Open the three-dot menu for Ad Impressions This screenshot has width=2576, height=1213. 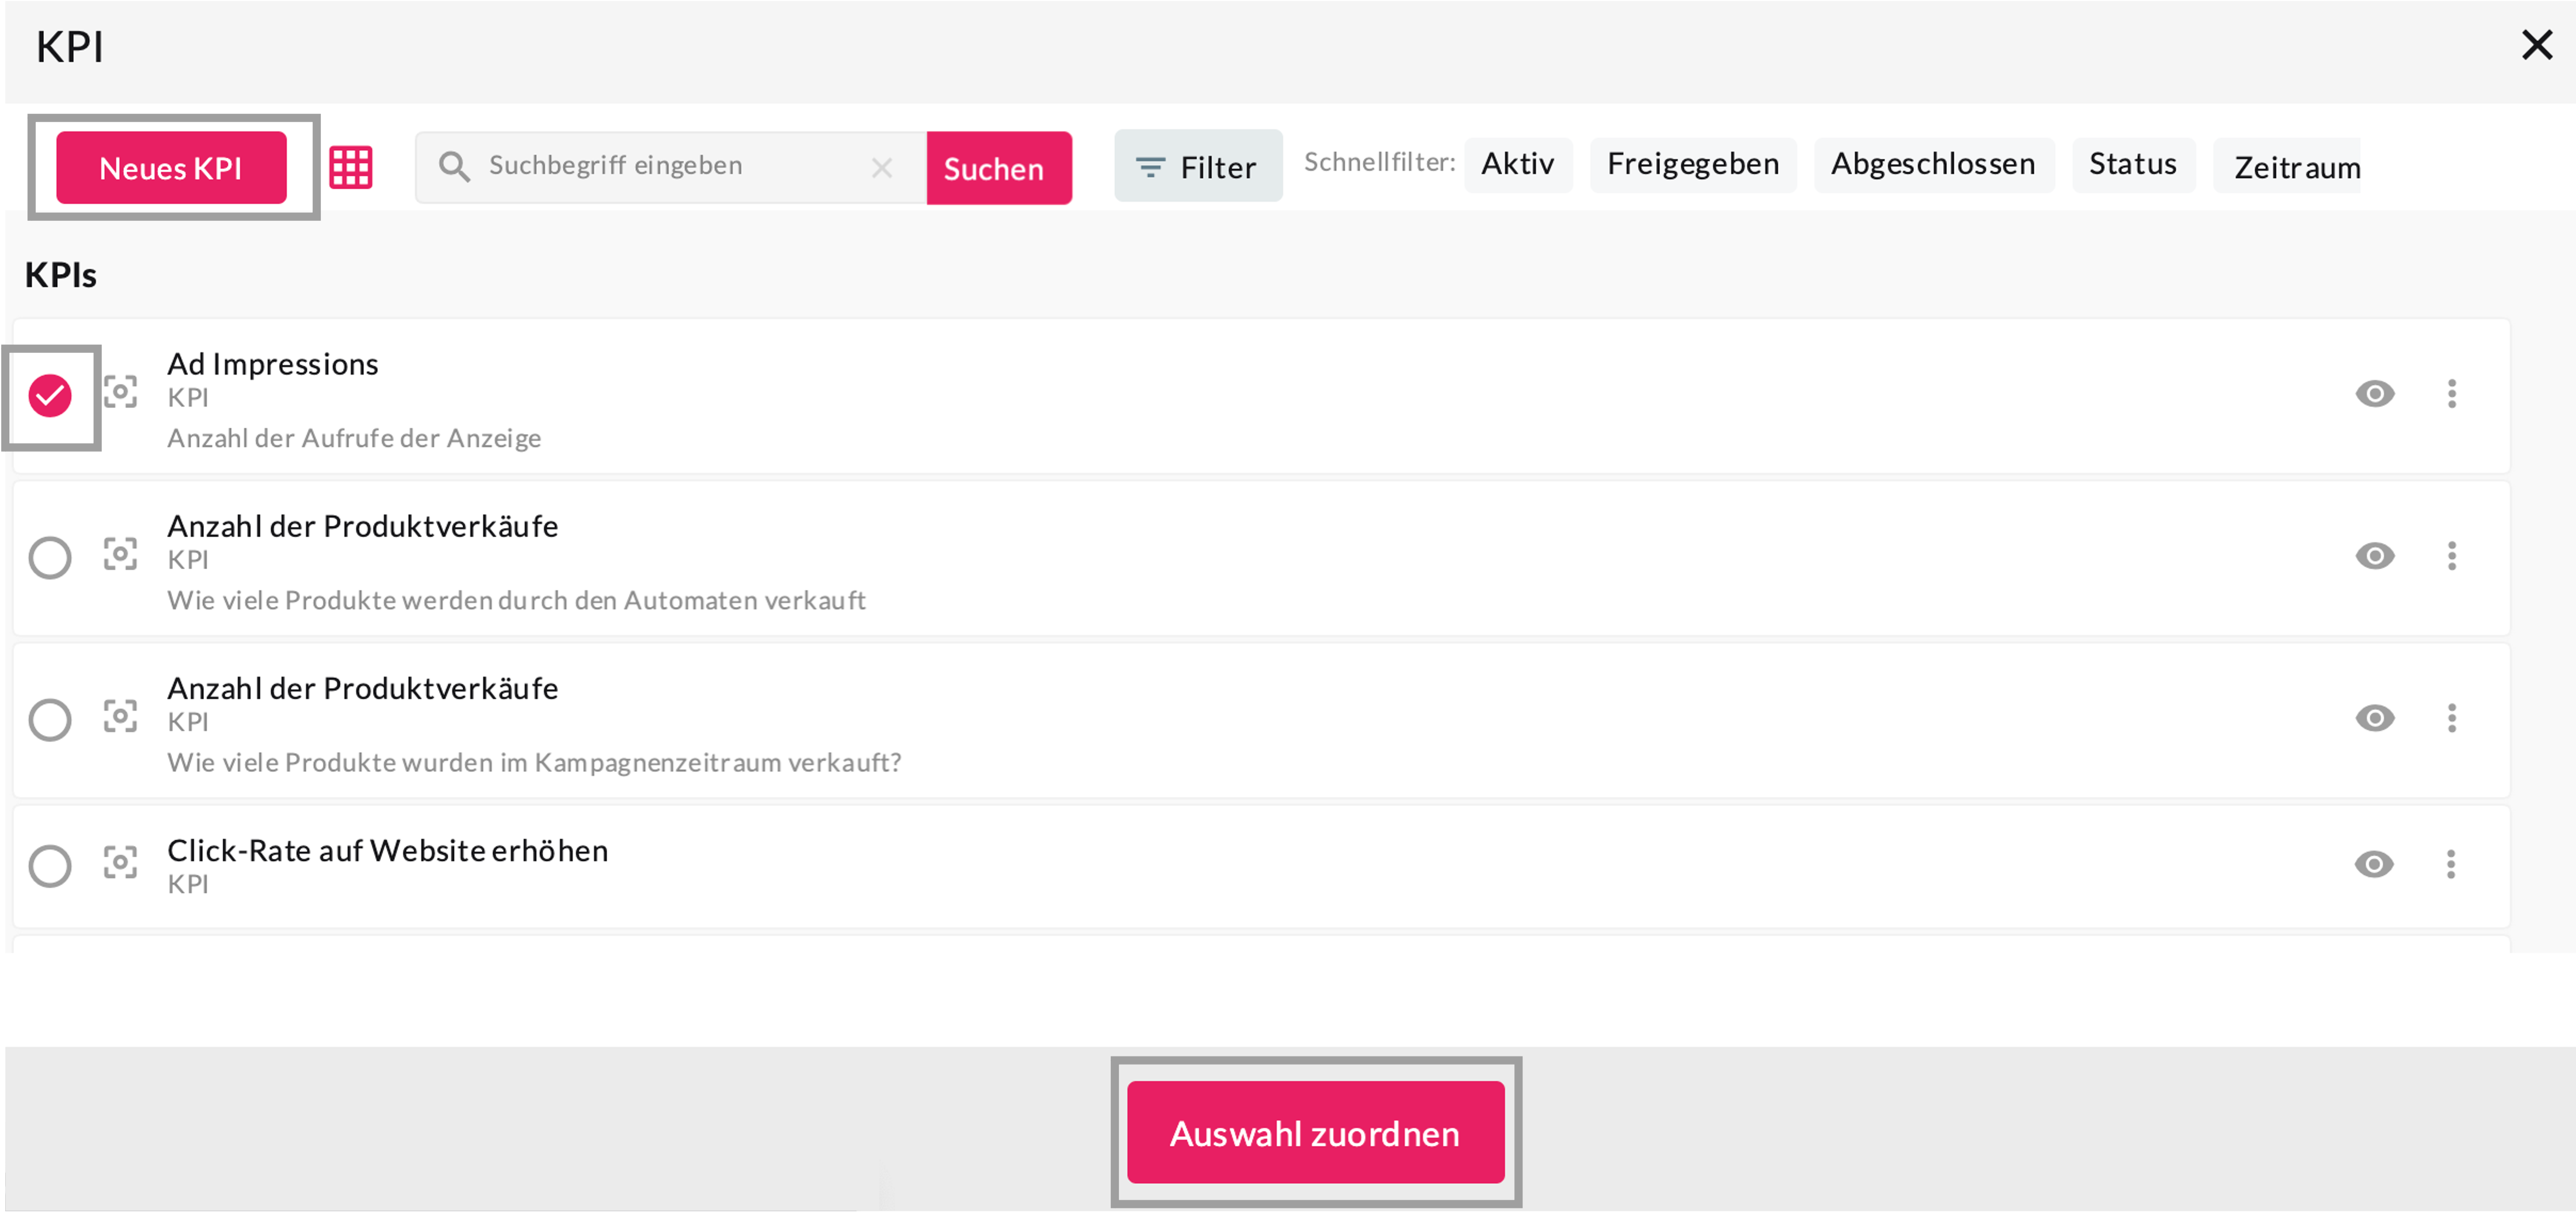[2451, 394]
